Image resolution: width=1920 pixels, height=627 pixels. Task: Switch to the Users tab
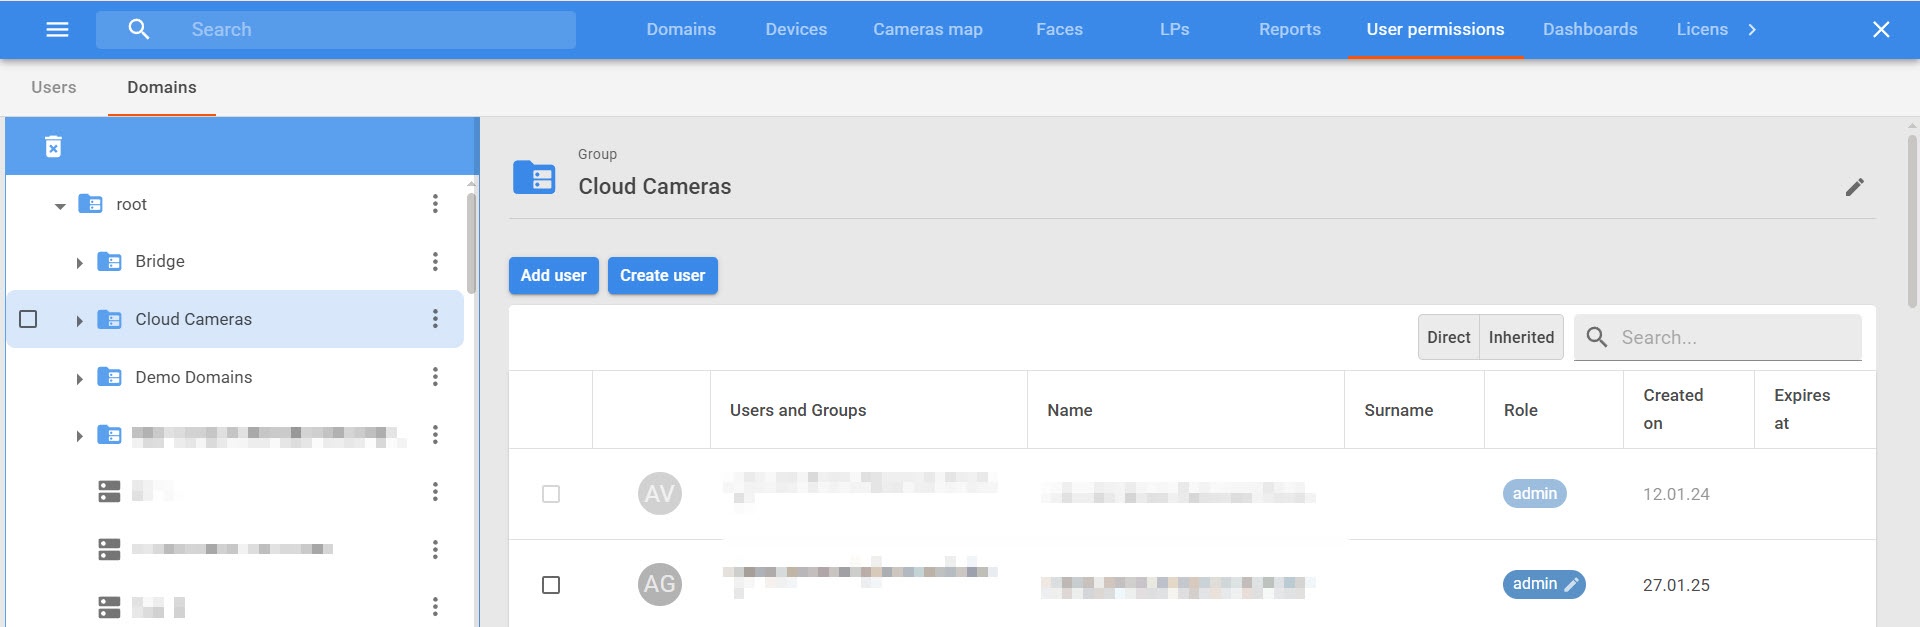click(54, 88)
